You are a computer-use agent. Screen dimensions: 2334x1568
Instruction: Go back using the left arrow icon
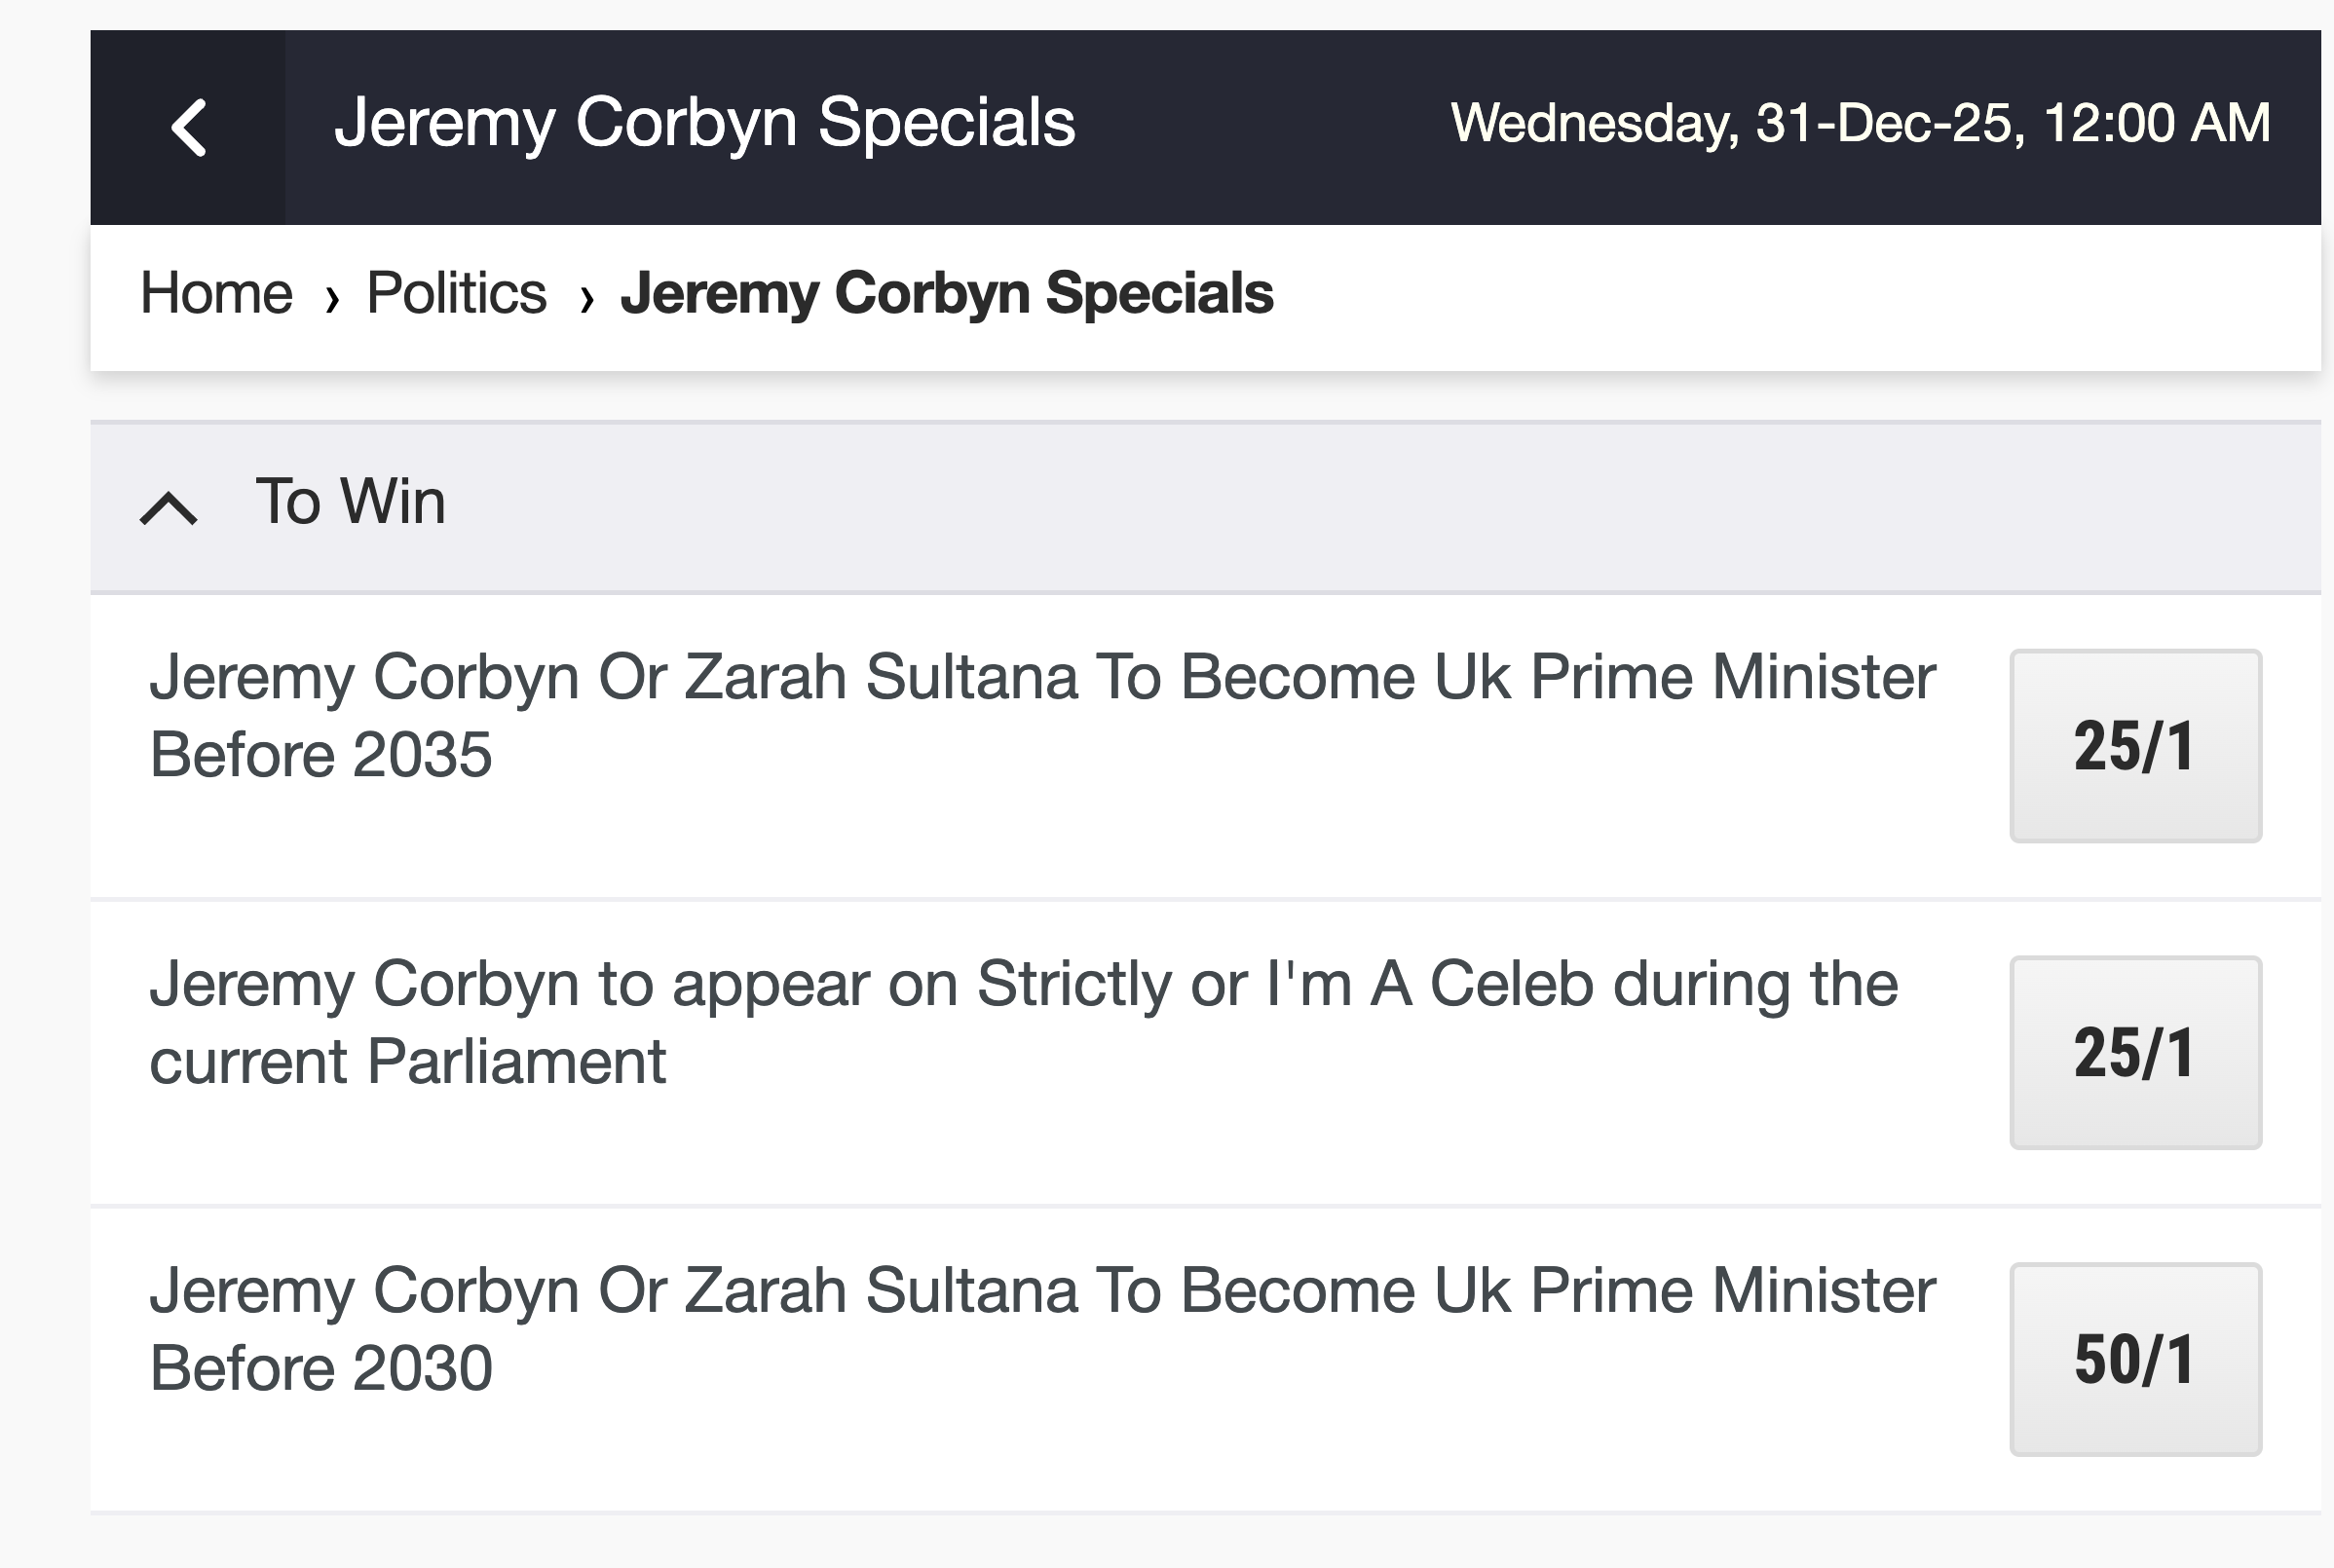pos(188,127)
